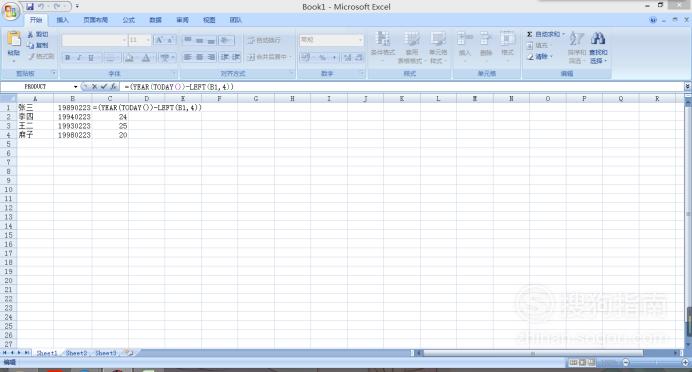Open the Office button menu
Viewport: 692px width, 372px height.
pyautogui.click(x=11, y=11)
